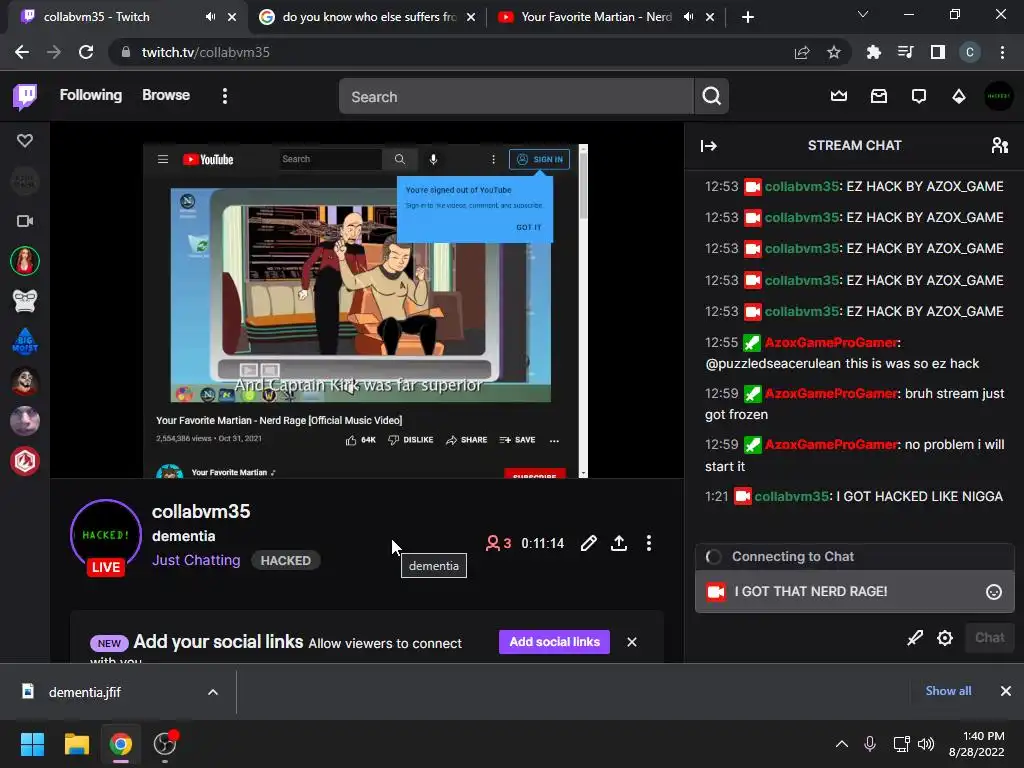Screen dimensions: 1024x768
Task: Click the address bar URL
Action: tap(205, 52)
